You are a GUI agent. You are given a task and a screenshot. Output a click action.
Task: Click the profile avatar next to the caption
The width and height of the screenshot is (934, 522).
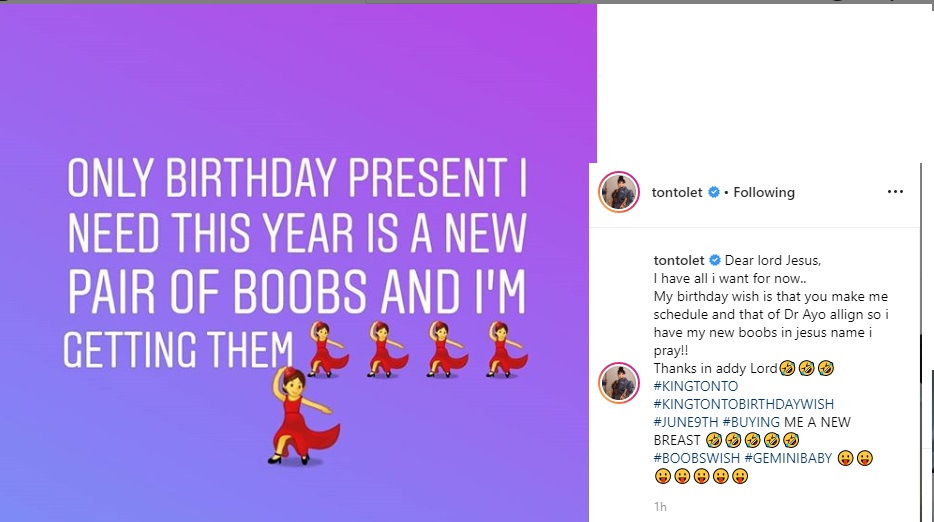click(619, 385)
